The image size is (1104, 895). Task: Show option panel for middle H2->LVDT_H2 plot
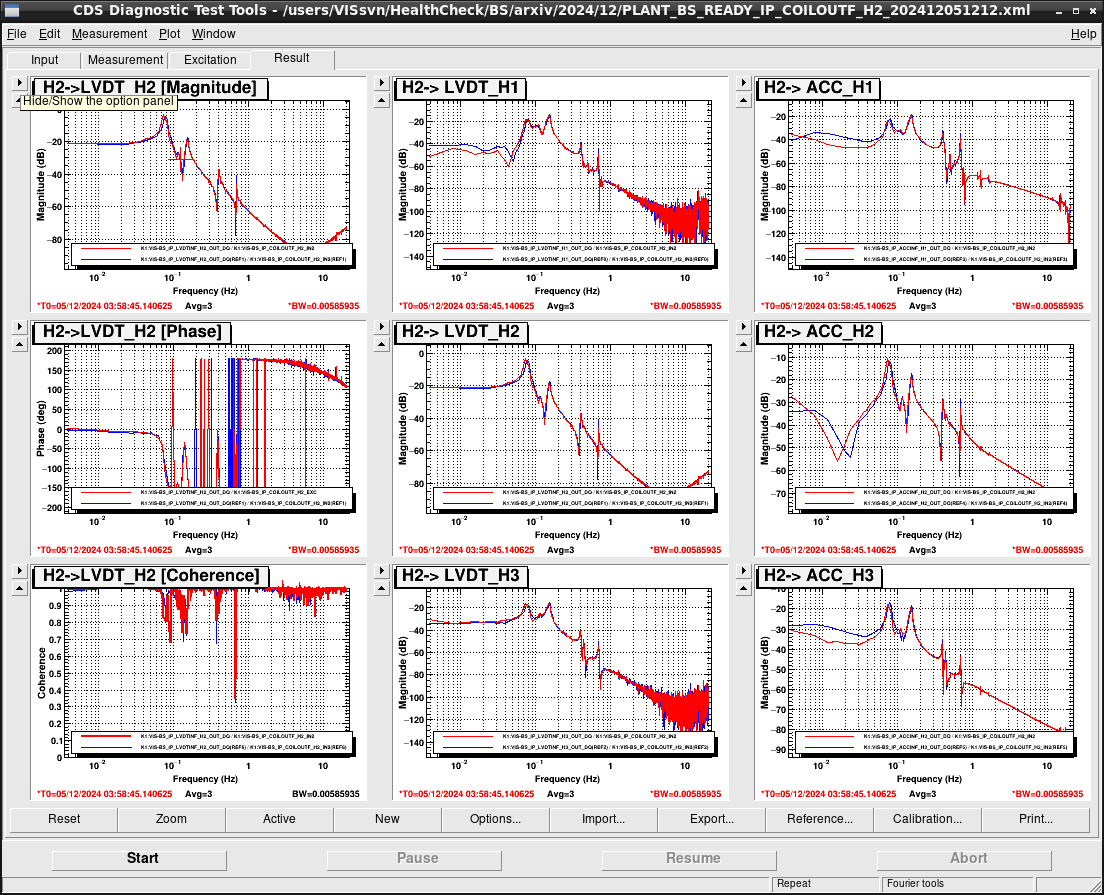382,327
